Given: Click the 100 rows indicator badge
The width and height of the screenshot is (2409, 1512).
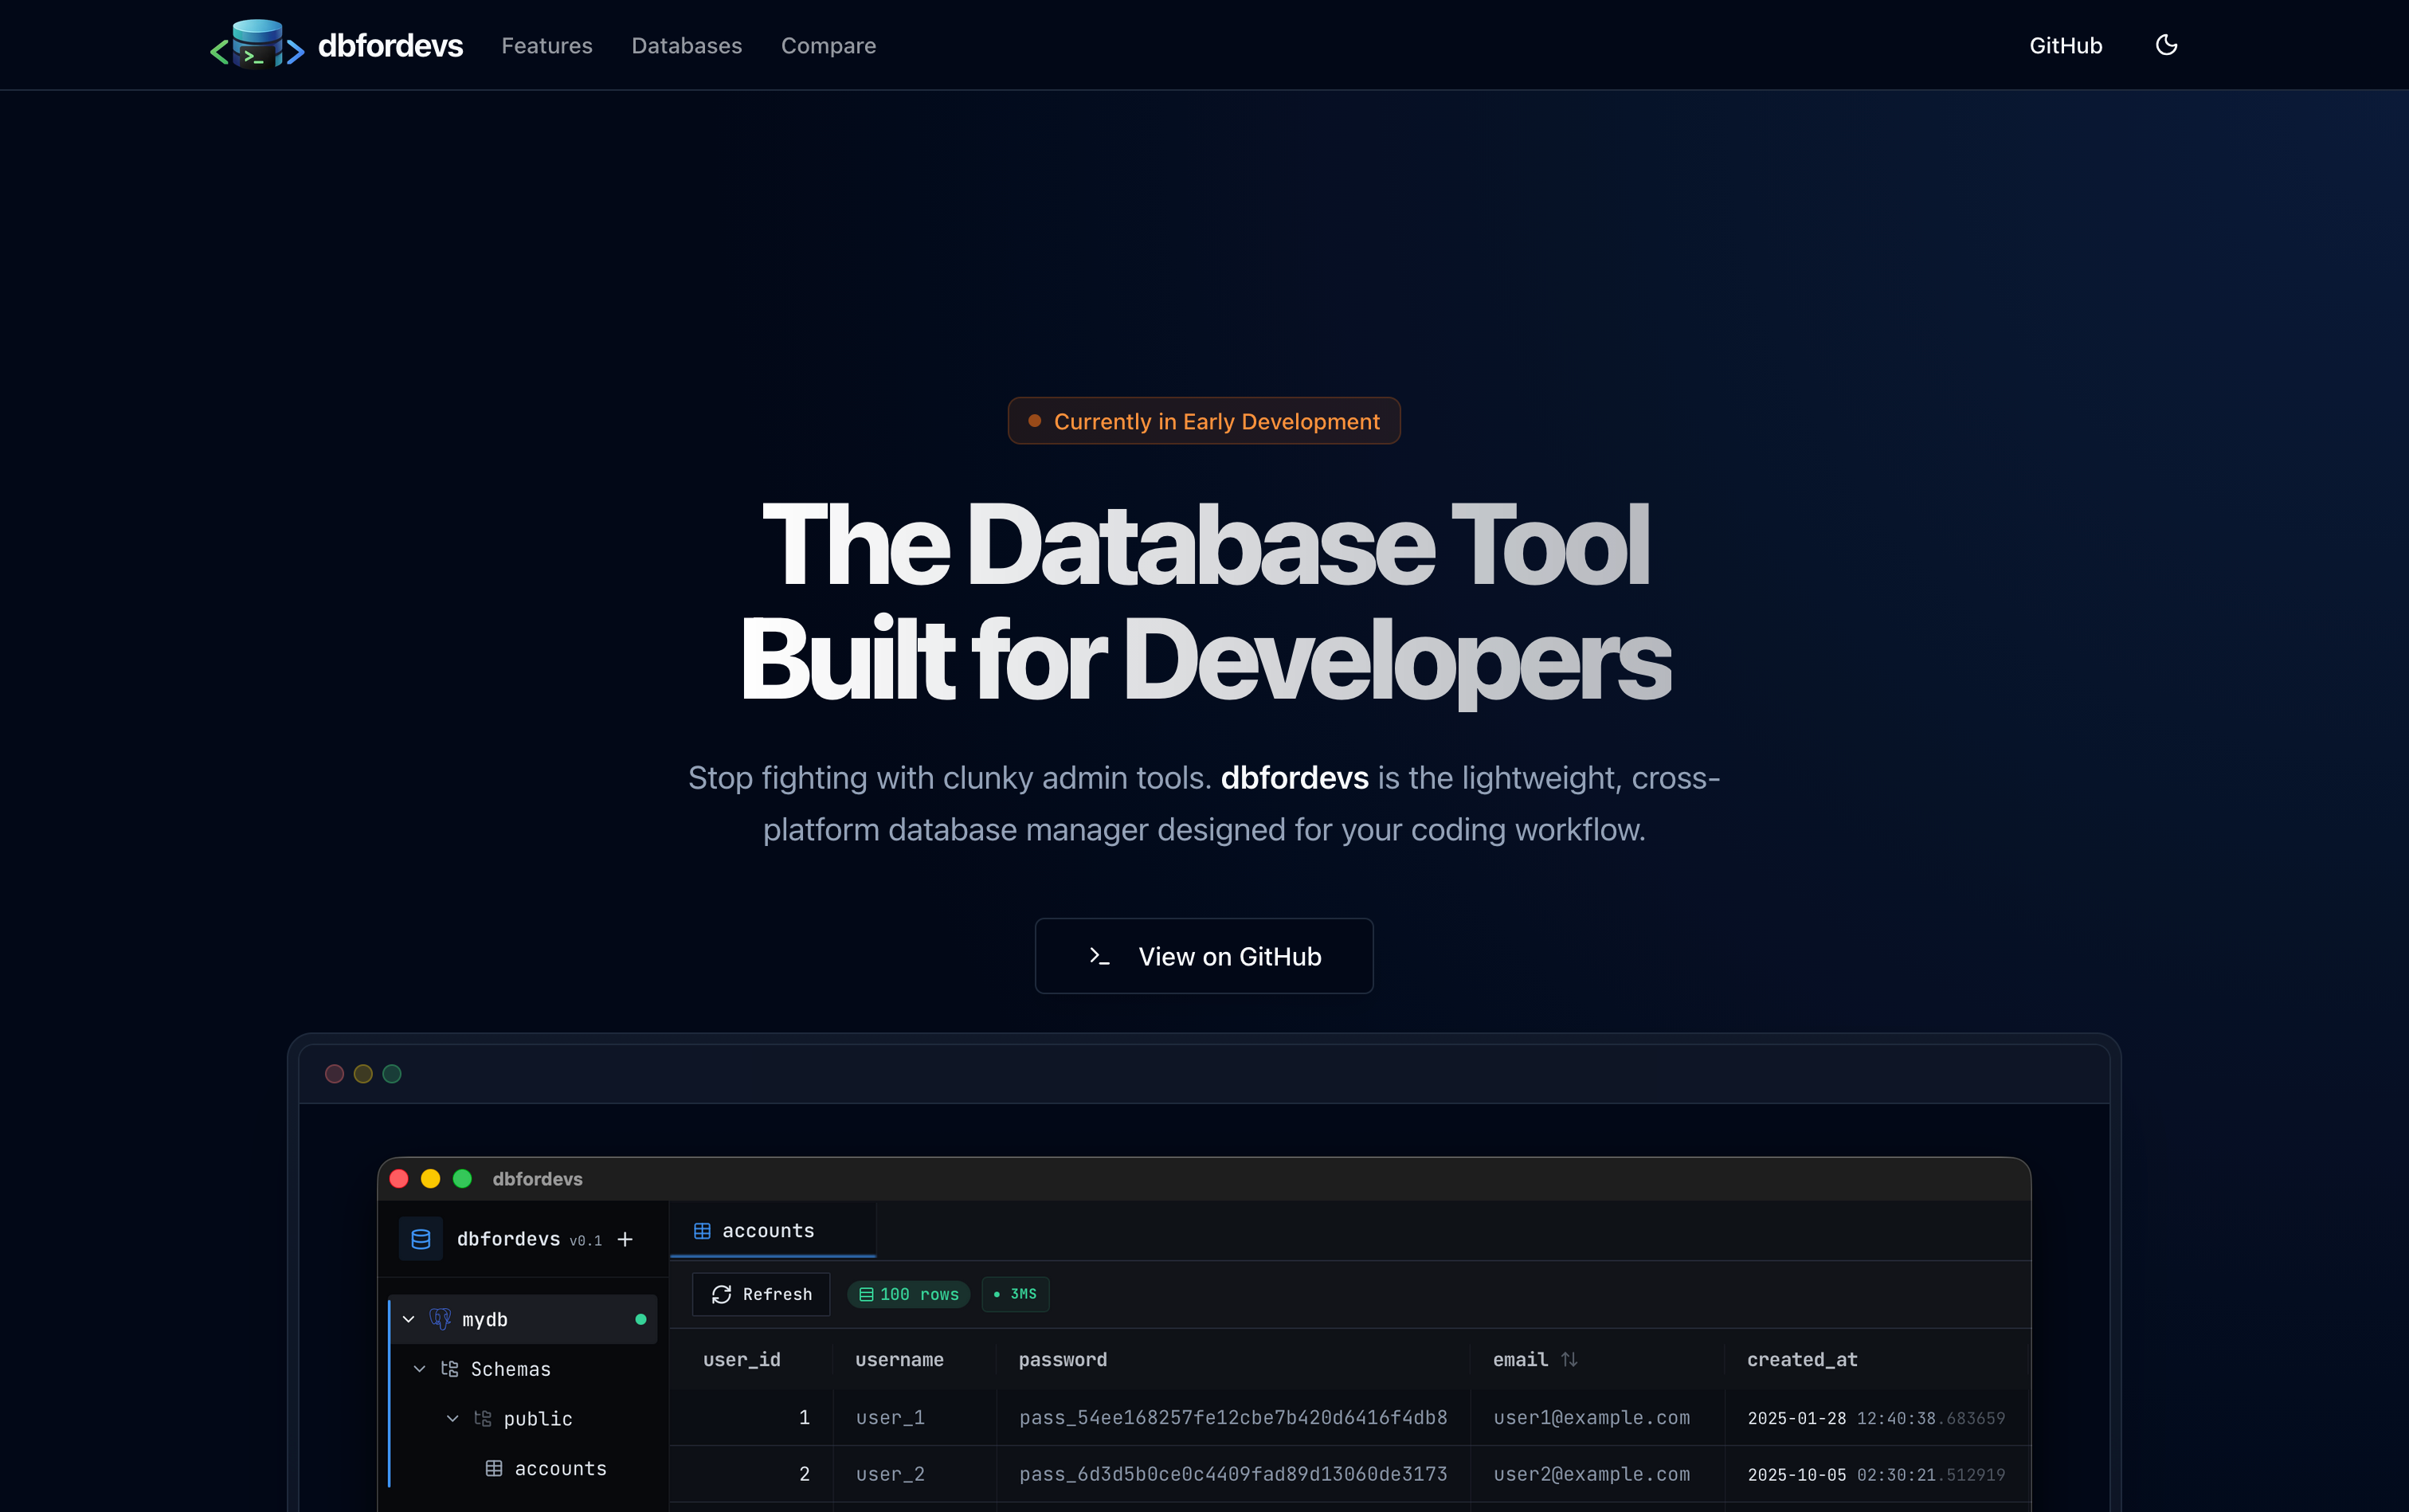Looking at the screenshot, I should (907, 1294).
